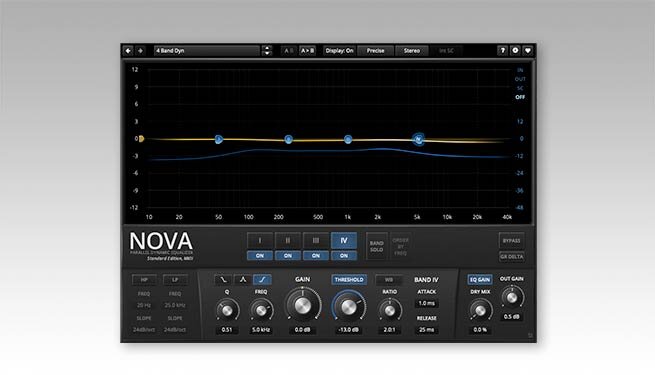Screen dimensions: 655x375
Task: Click the gain value field 0.0 dB
Action: [302, 330]
